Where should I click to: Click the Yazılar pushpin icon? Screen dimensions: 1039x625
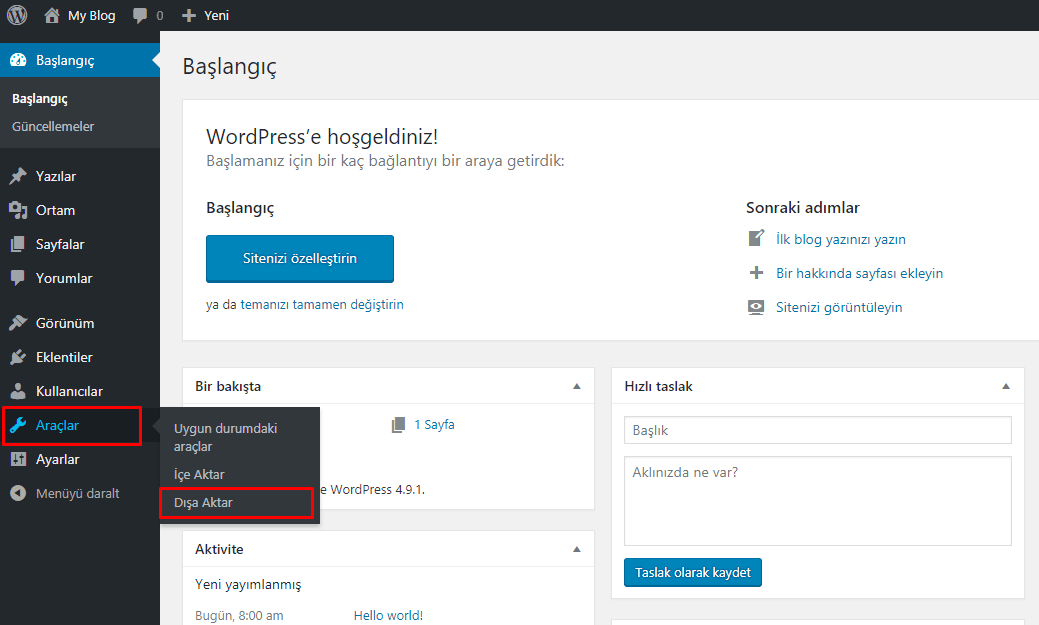coord(18,177)
